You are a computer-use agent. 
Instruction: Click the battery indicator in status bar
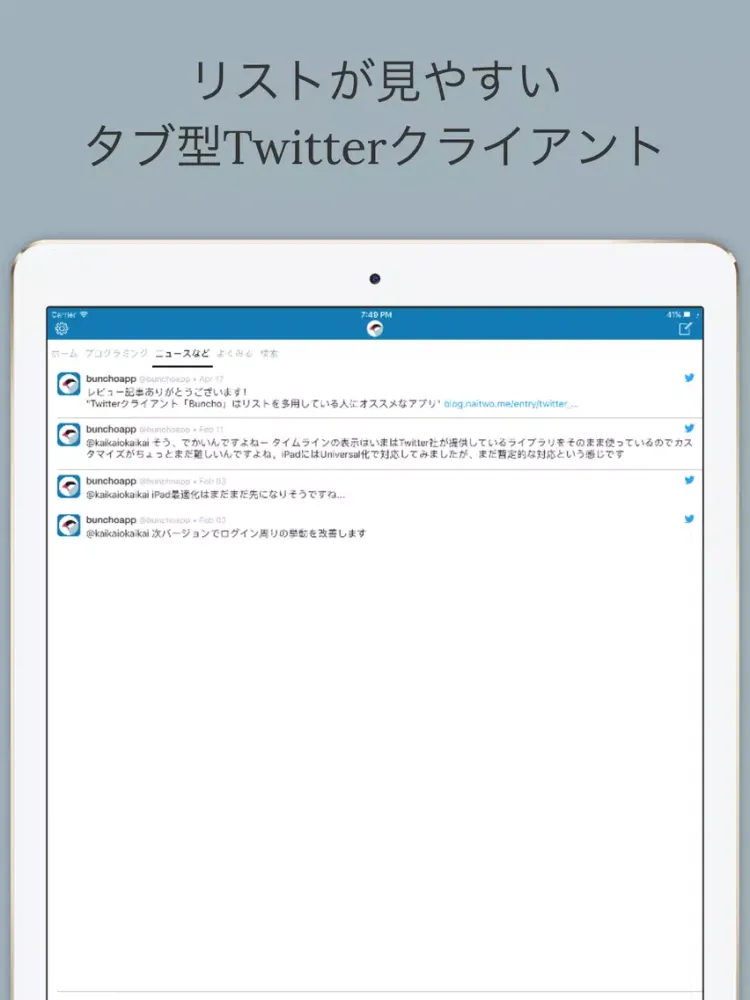coord(688,315)
